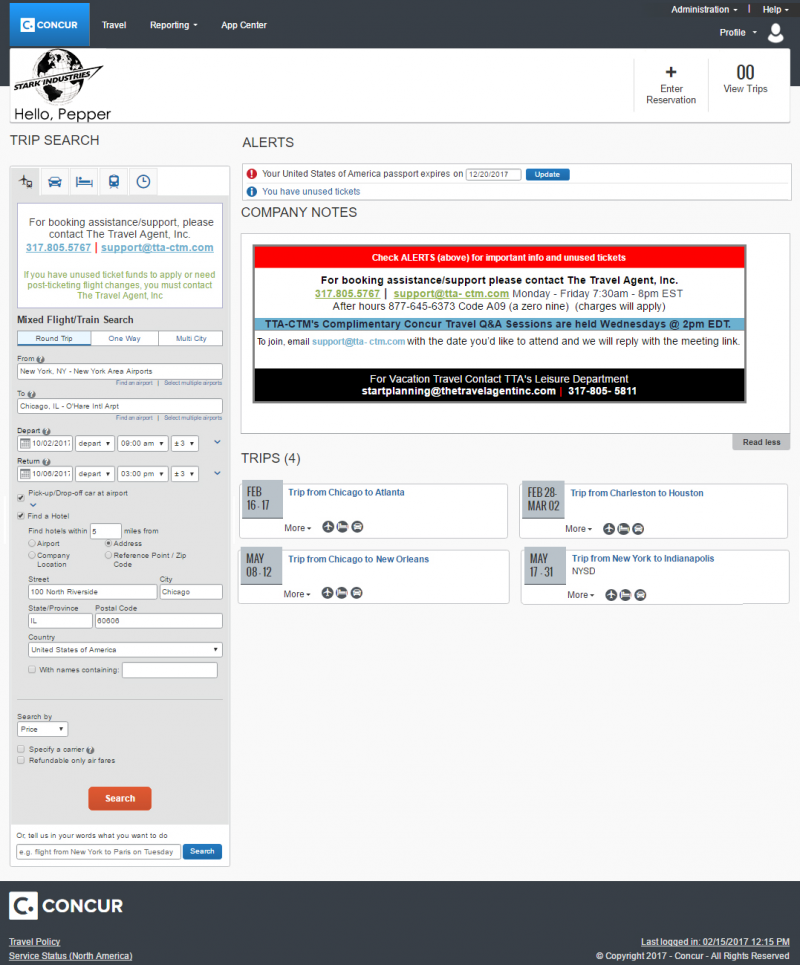The image size is (800, 965).
Task: Click the car icon on Chicago to New Orleans trip
Action: (357, 593)
